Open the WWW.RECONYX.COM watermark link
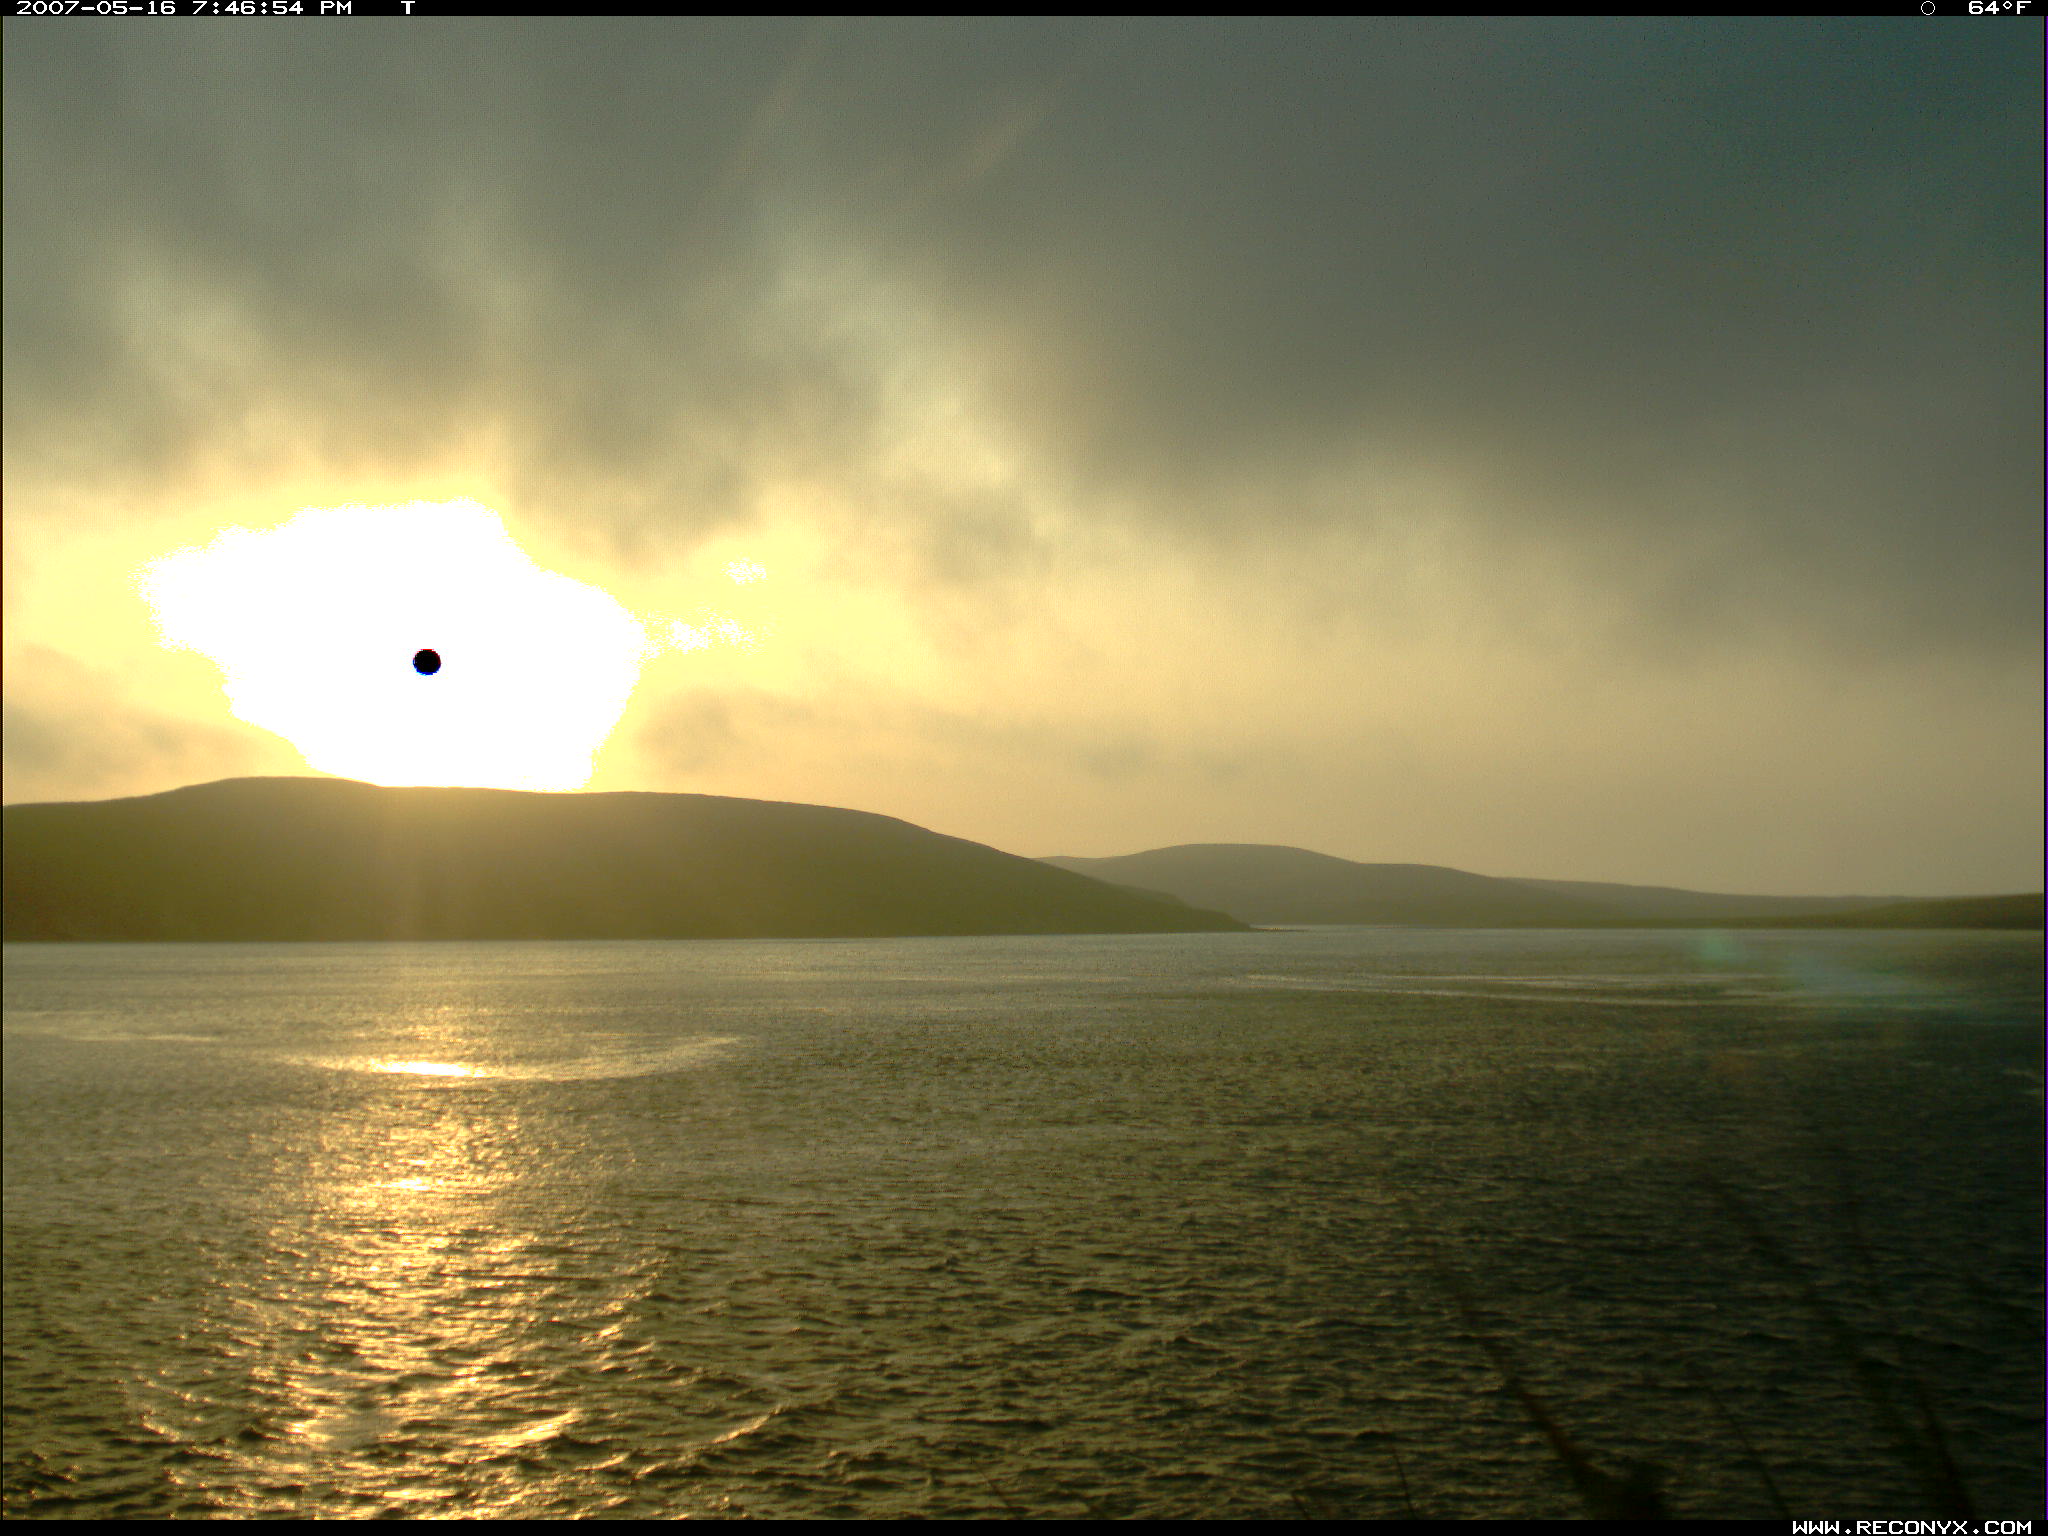2048x1536 pixels. [x=1911, y=1527]
